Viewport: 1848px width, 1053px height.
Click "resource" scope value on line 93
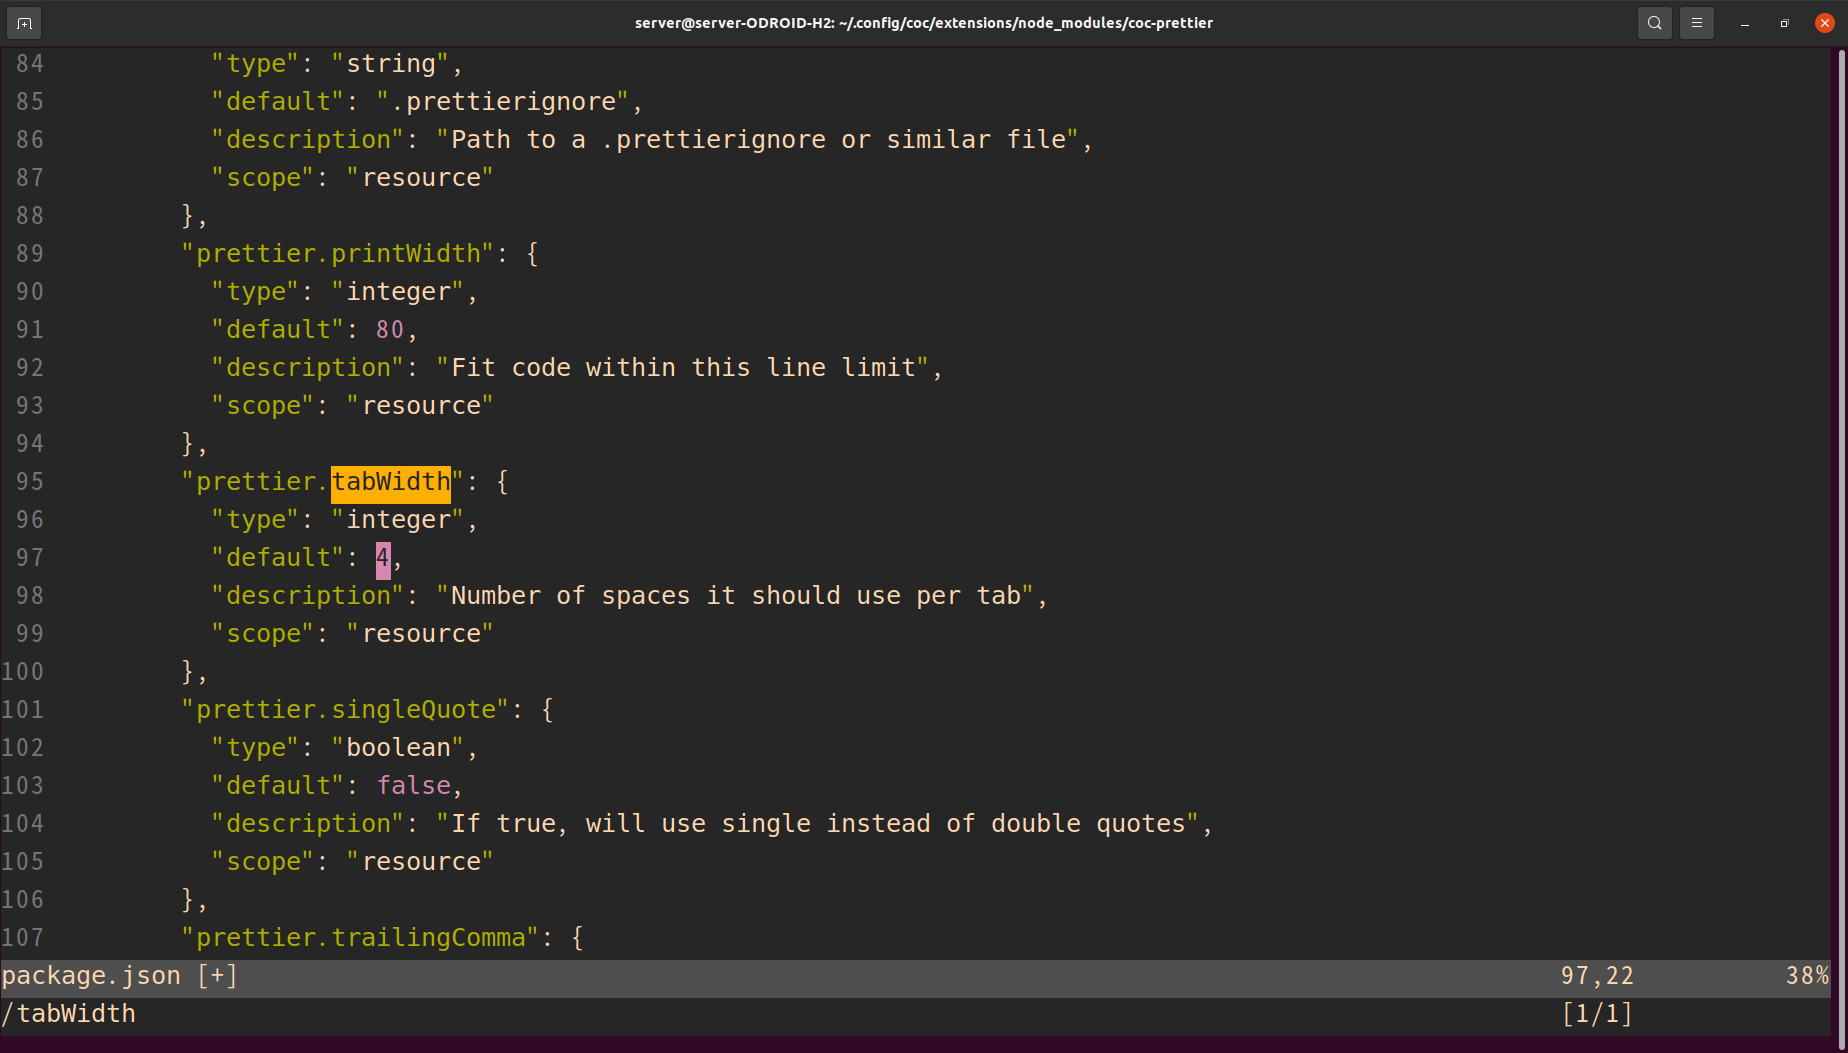421,406
